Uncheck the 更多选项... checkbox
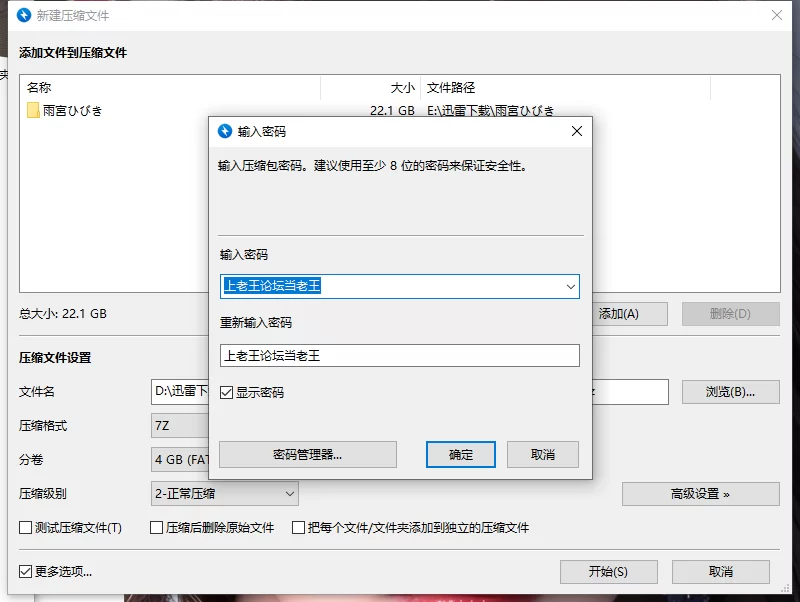 26,571
